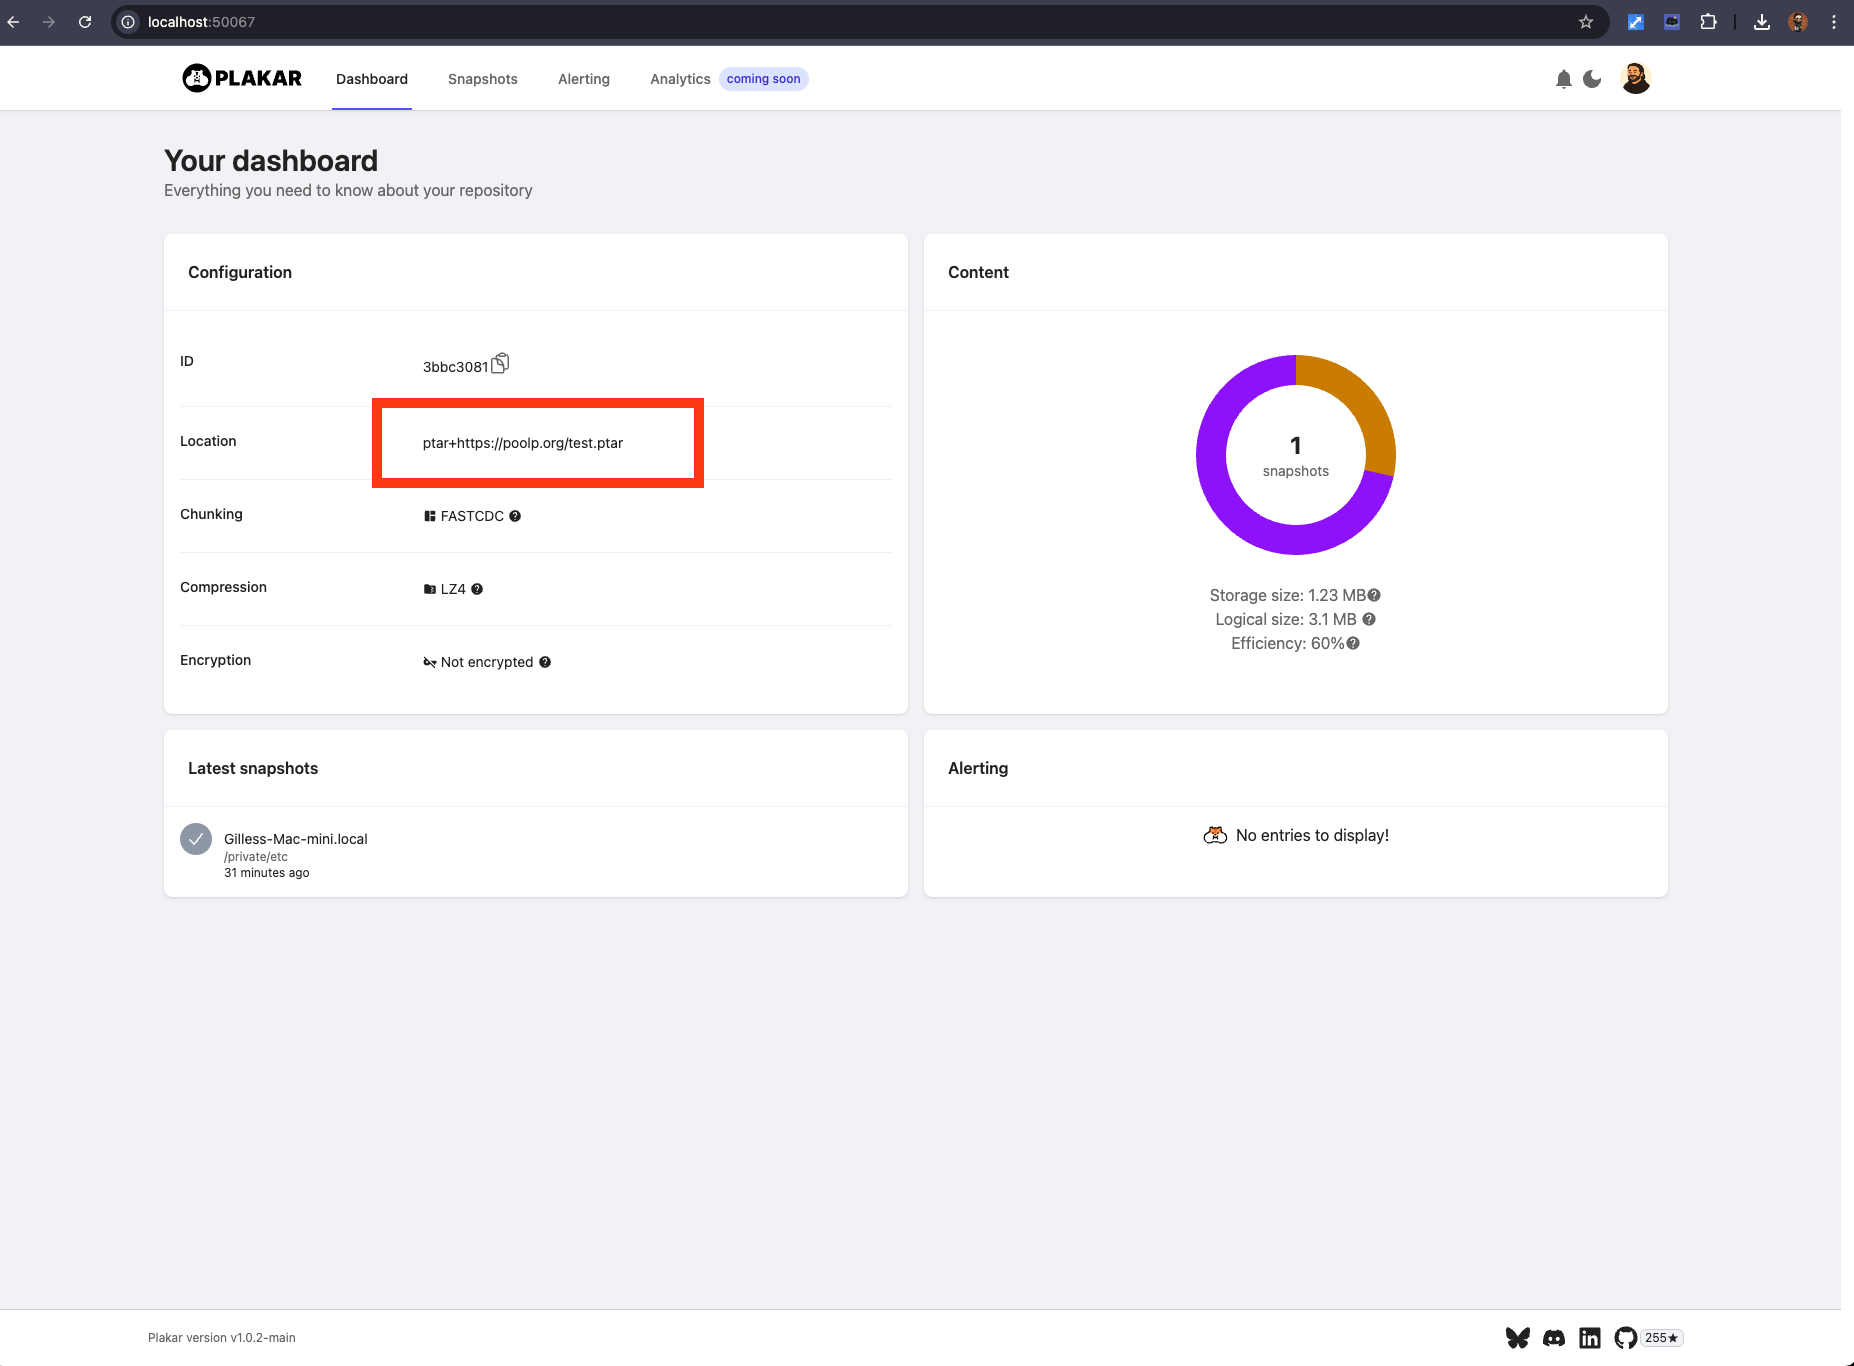This screenshot has height=1366, width=1854.
Task: Click the Storage size help icon
Action: [x=1374, y=595]
